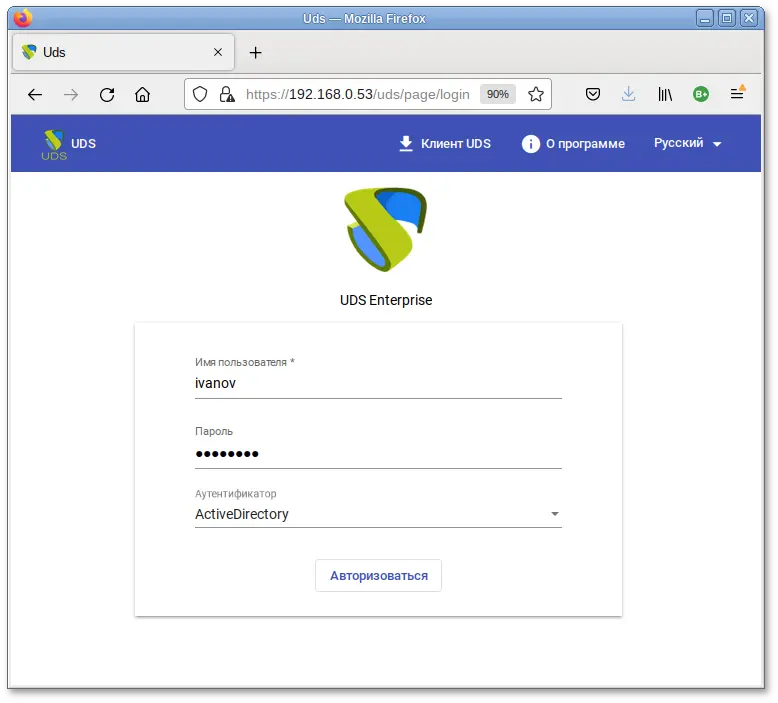Image resolution: width=778 pixels, height=703 pixels.
Task: Maximize the Firefox window
Action: click(x=727, y=18)
